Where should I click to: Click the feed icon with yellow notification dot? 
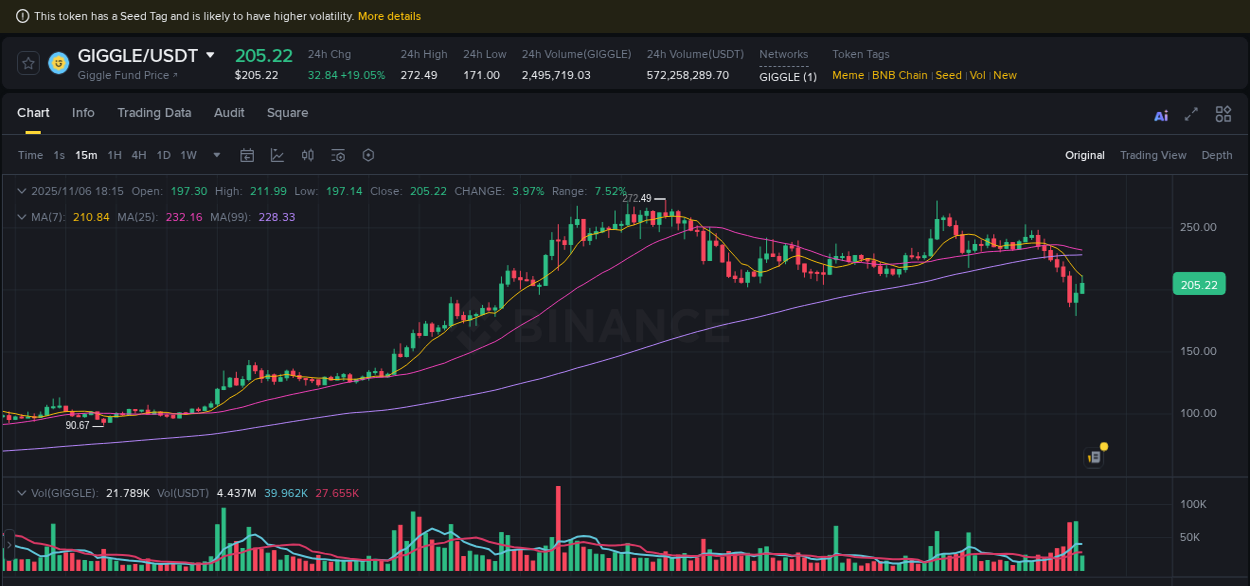pos(1094,456)
